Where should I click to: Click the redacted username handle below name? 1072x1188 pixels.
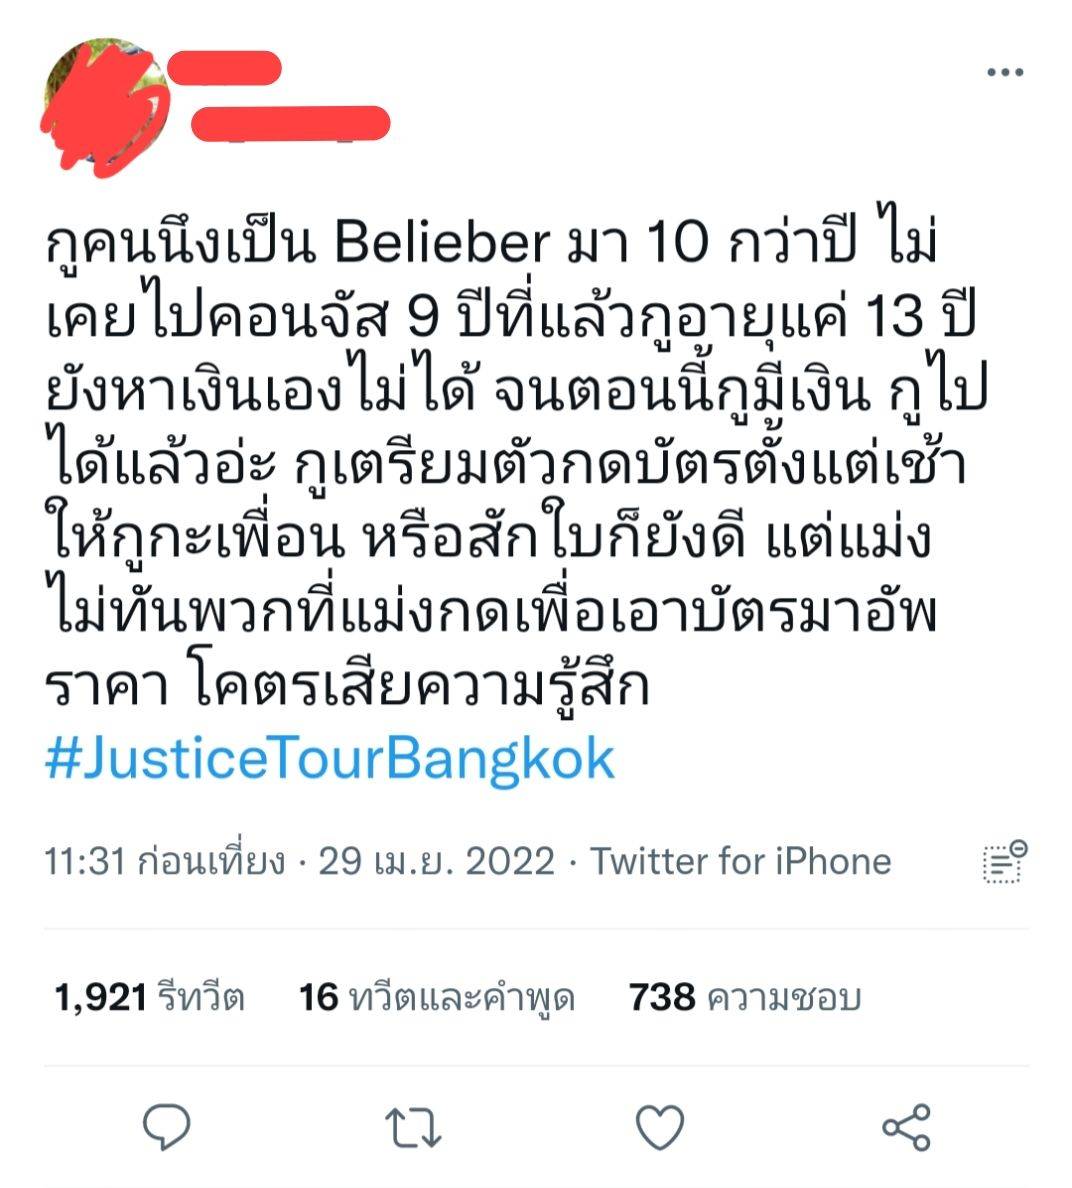[x=290, y=123]
